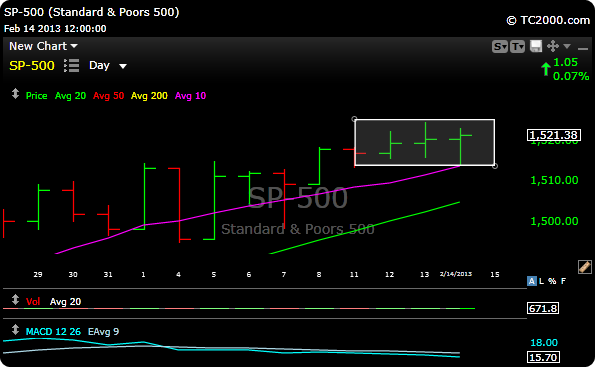Click the save chart floppy icon
The image size is (595, 367).
tap(536, 46)
